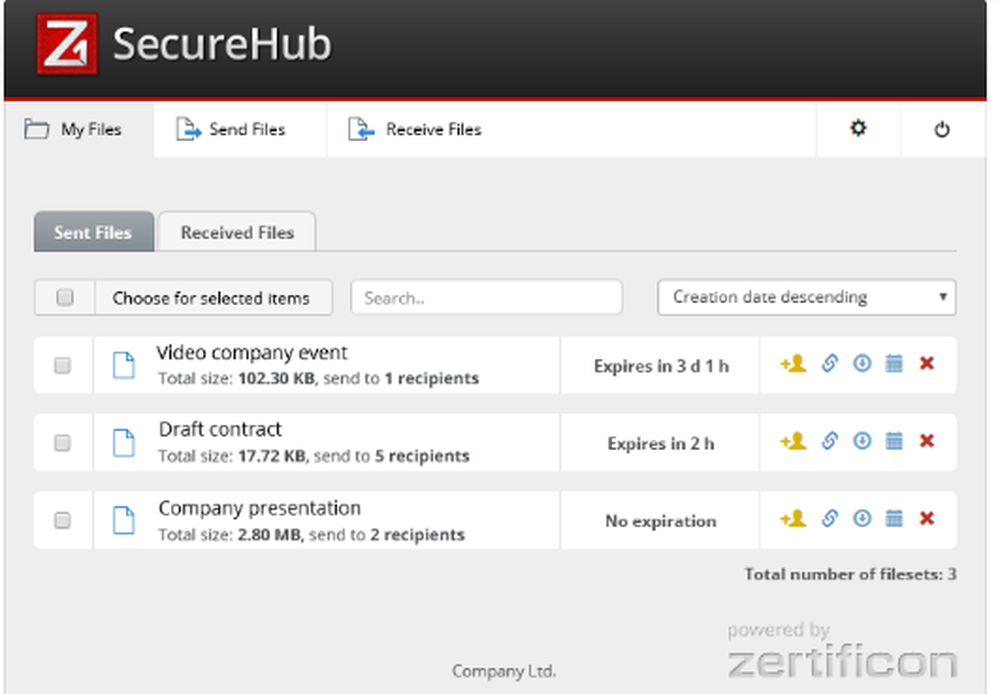Download Video company event fileset
1000x694 pixels.
point(862,364)
